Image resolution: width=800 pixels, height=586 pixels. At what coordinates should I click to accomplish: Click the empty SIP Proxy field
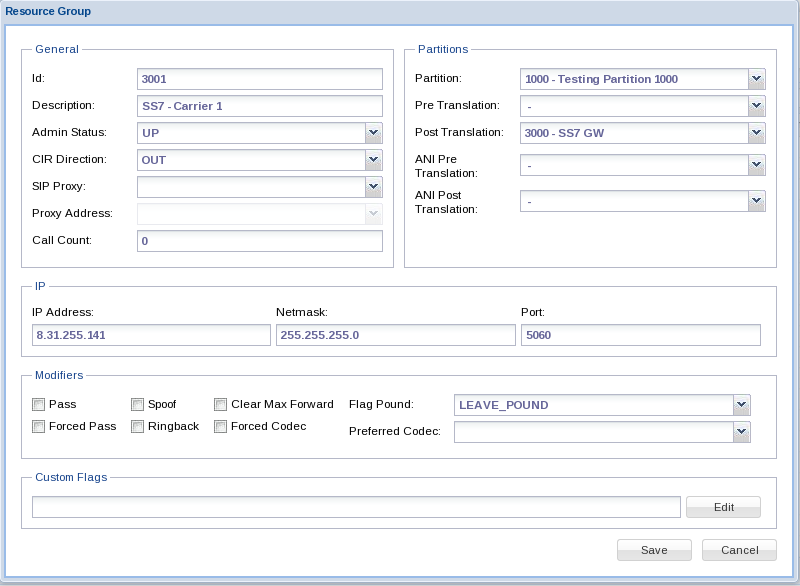tap(252, 187)
